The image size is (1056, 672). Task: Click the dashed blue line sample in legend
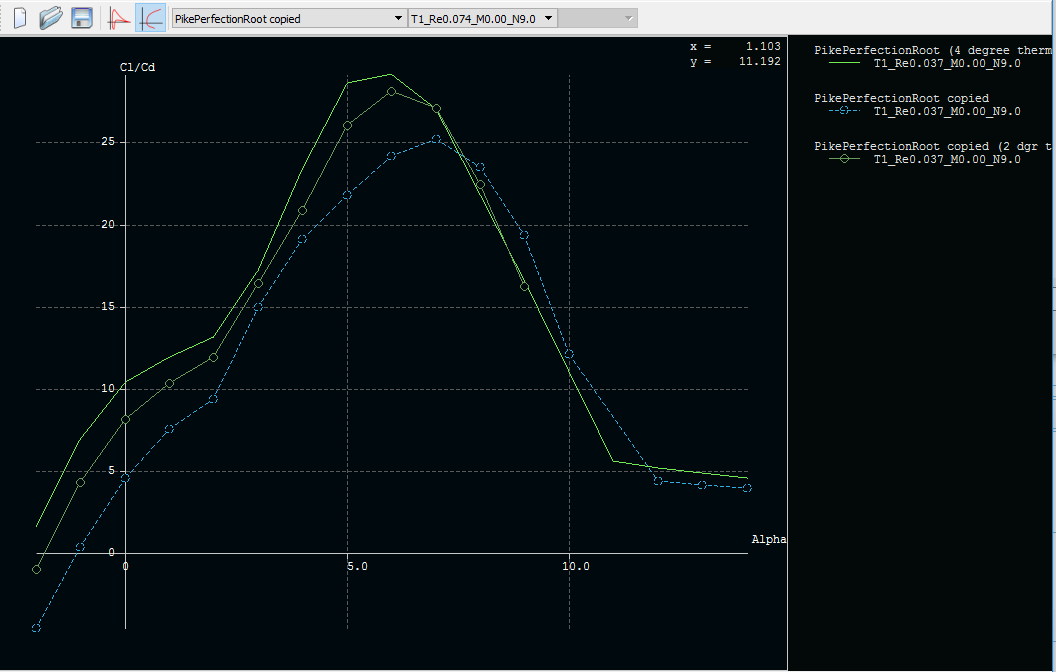click(x=844, y=110)
